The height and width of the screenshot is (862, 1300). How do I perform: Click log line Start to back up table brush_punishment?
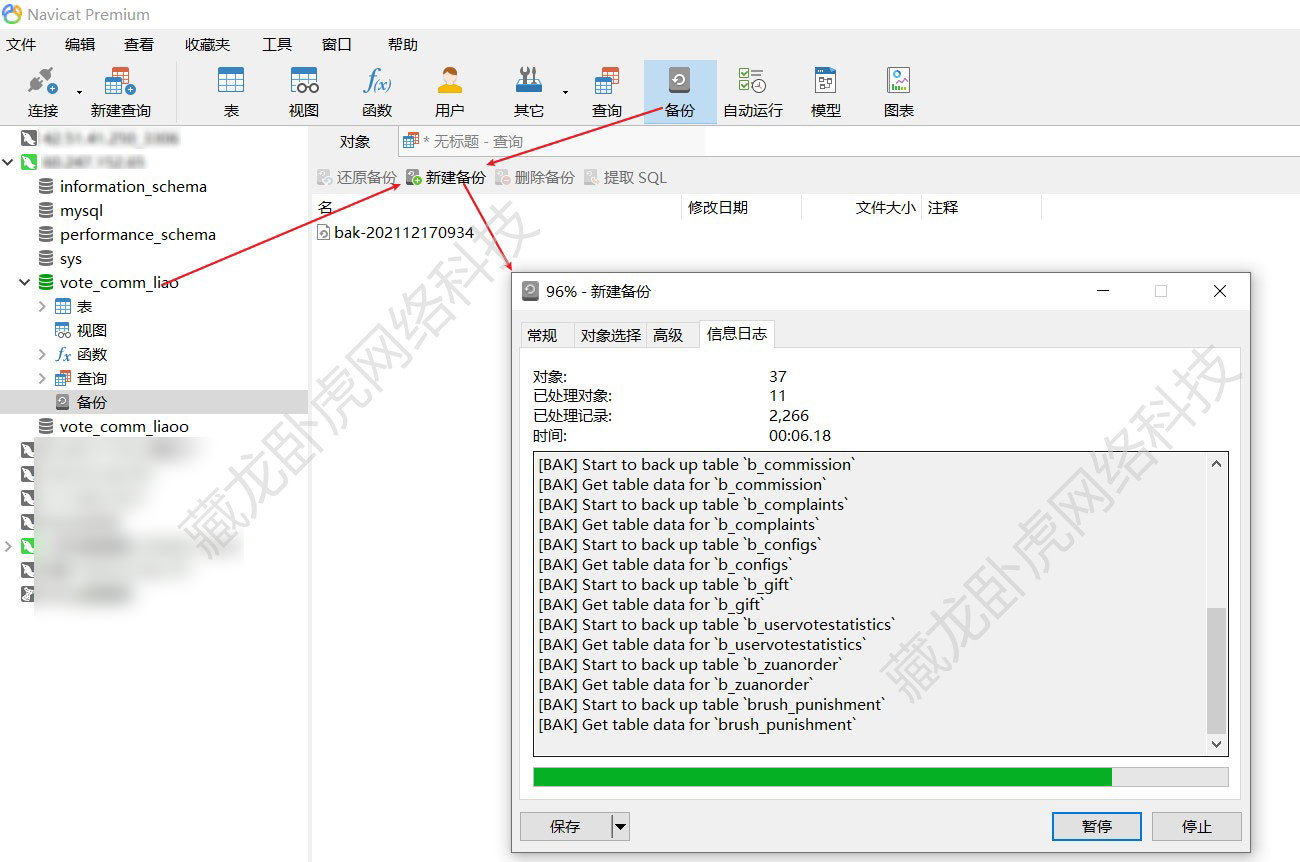click(x=712, y=704)
